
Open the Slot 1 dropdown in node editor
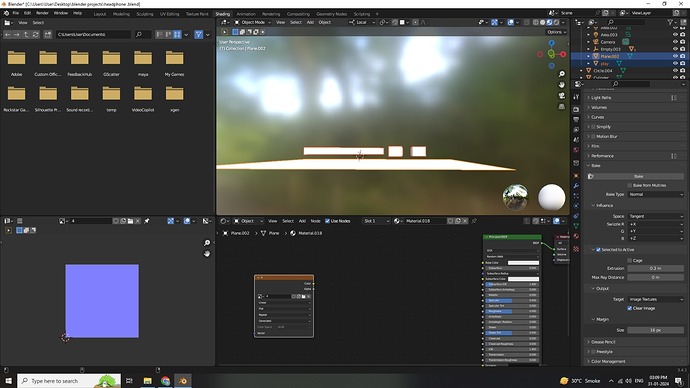tap(376, 221)
